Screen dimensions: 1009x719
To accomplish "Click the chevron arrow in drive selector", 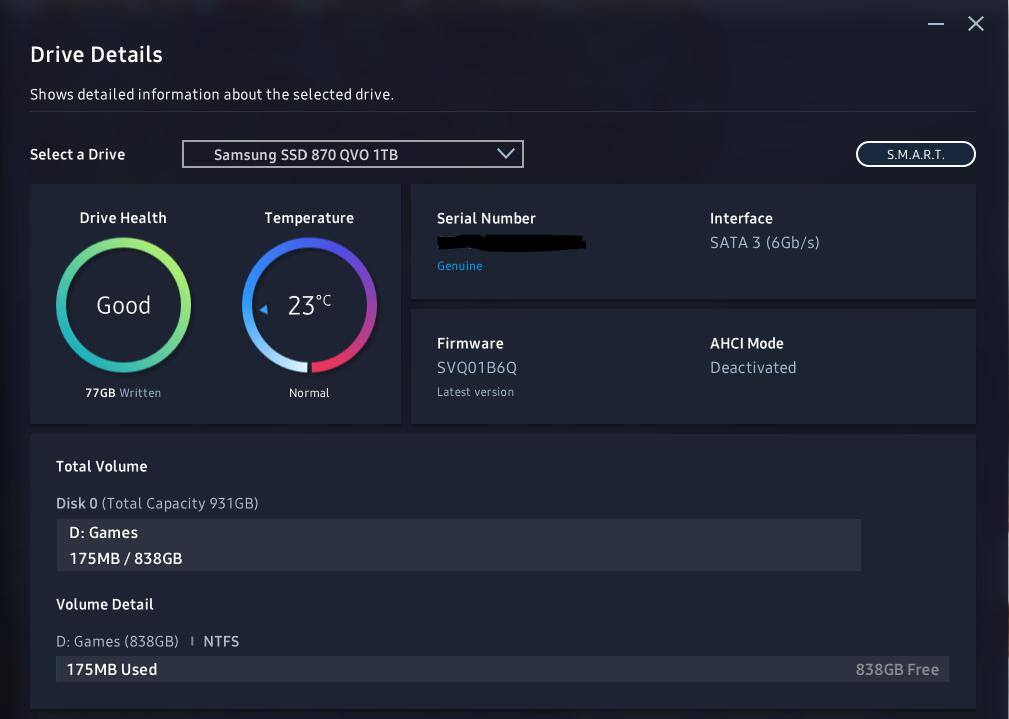I will (506, 154).
